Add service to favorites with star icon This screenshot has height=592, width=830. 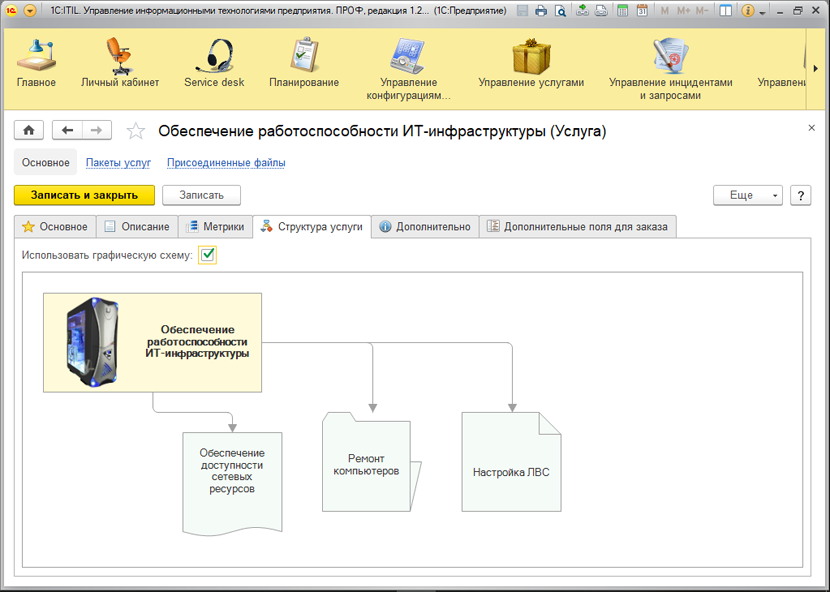pos(136,132)
